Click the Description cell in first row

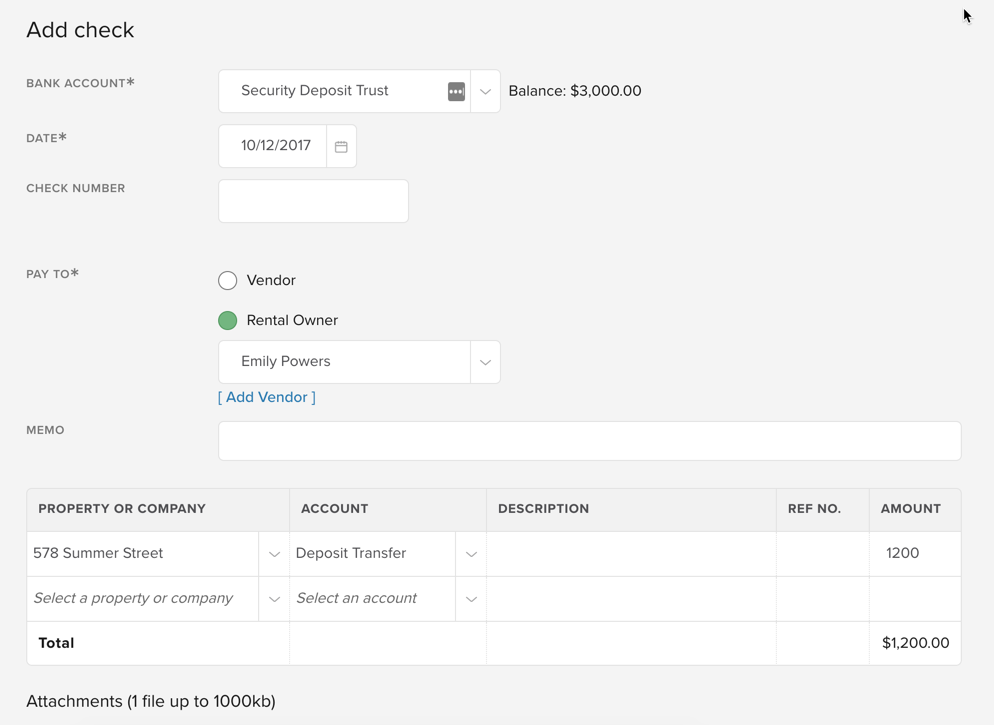point(631,554)
